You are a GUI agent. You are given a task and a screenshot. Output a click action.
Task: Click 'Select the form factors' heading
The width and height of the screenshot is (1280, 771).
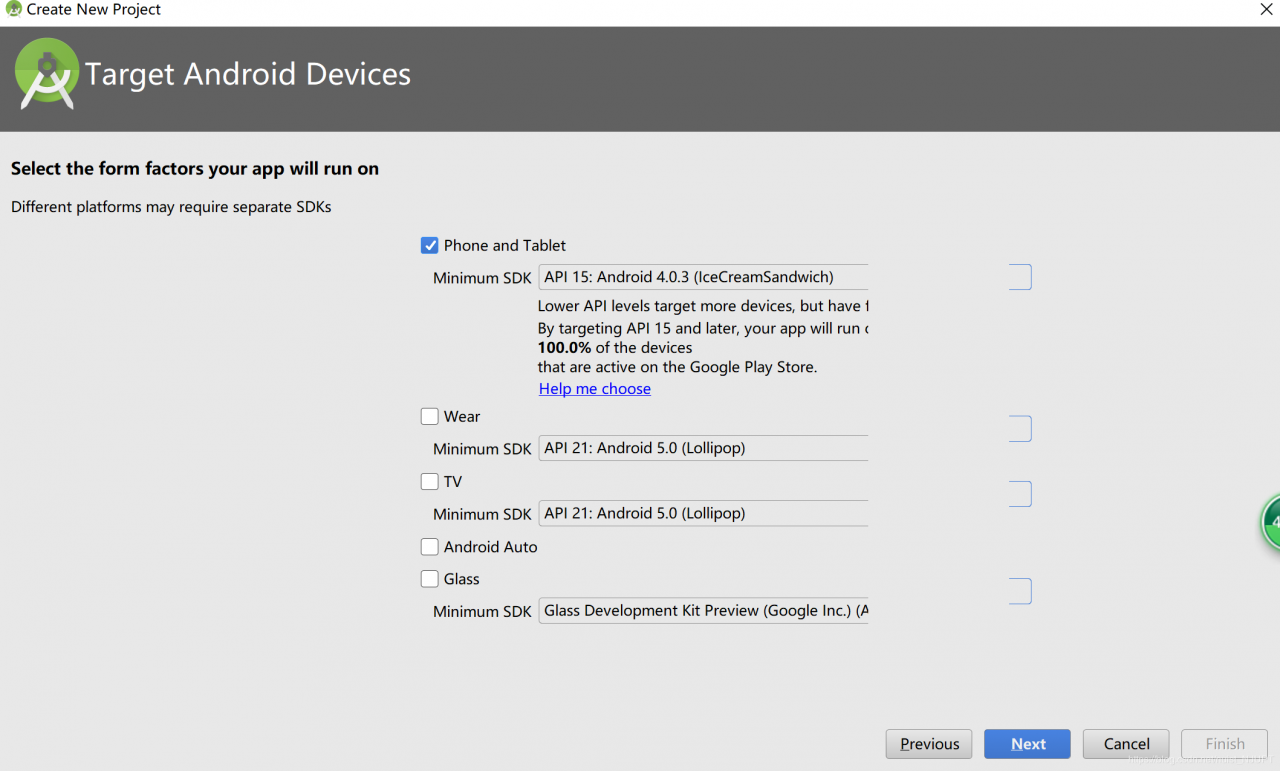coord(195,168)
